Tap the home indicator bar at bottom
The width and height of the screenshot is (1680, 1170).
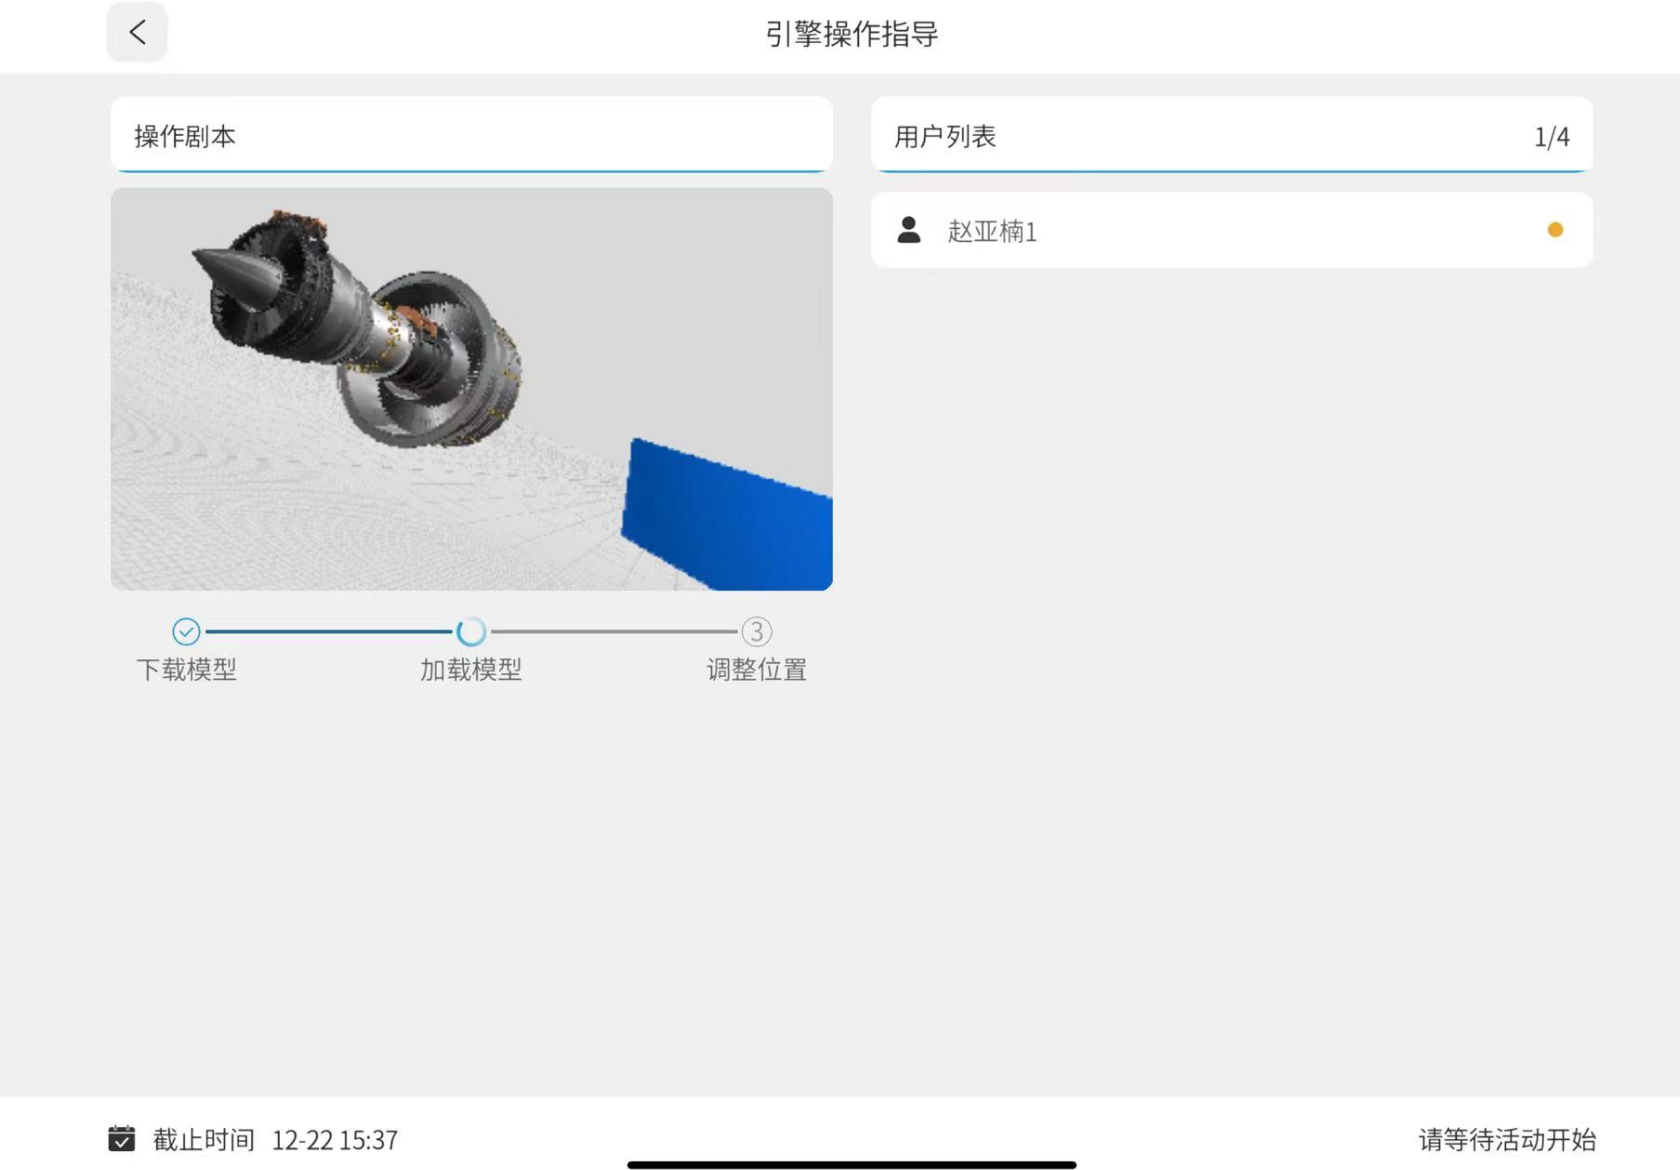(851, 1164)
